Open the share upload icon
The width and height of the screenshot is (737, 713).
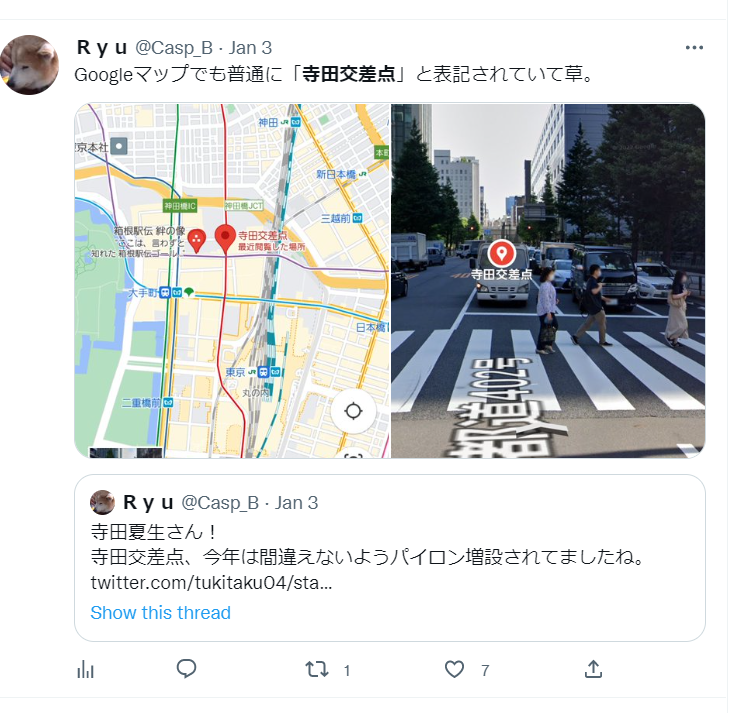pyautogui.click(x=593, y=669)
